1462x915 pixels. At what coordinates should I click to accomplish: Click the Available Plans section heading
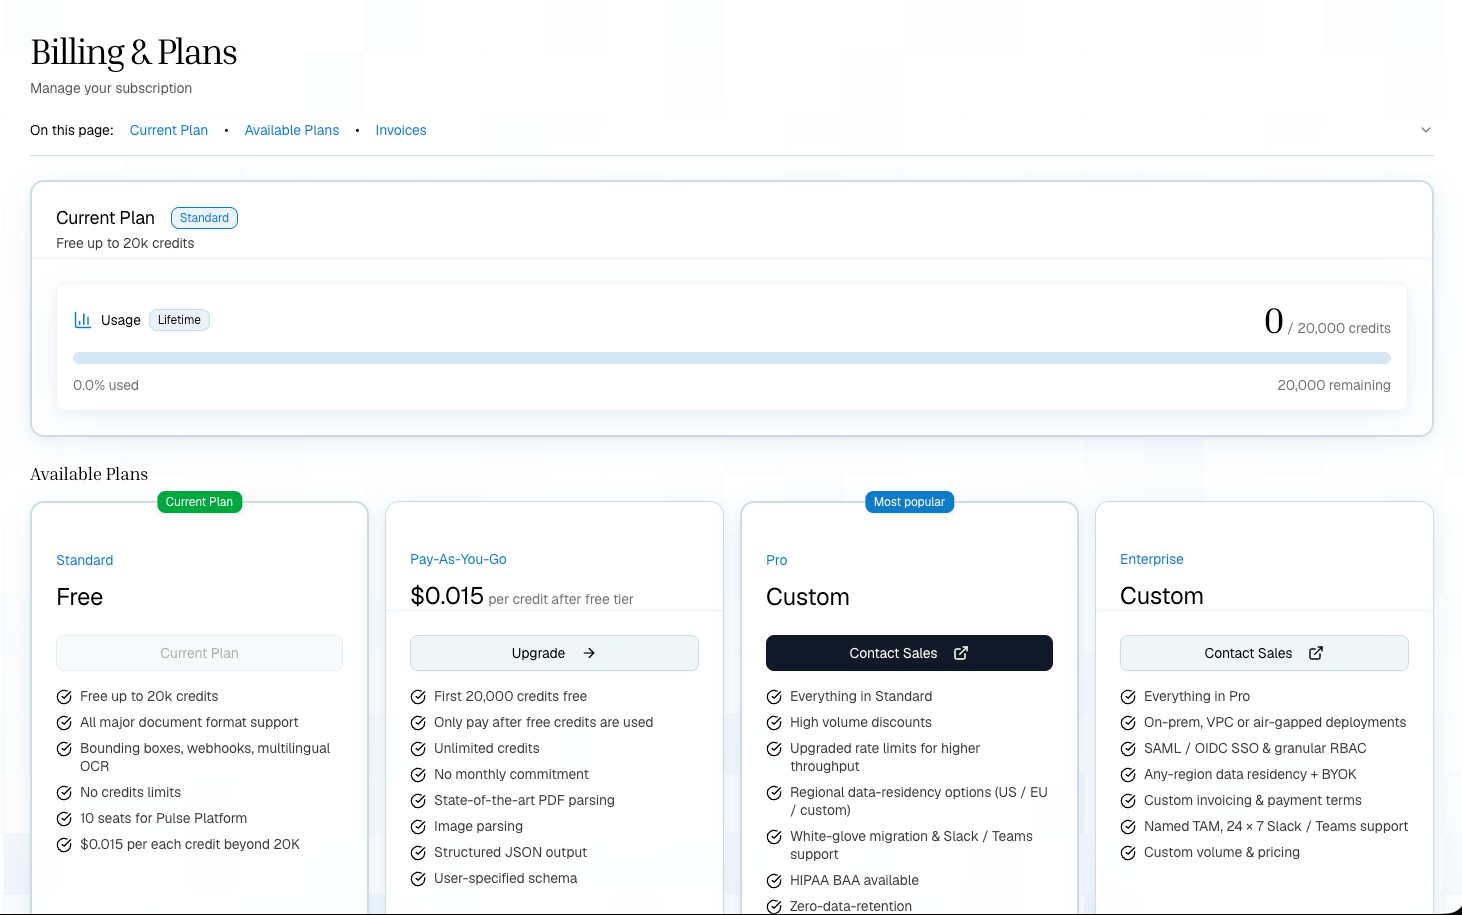click(89, 474)
